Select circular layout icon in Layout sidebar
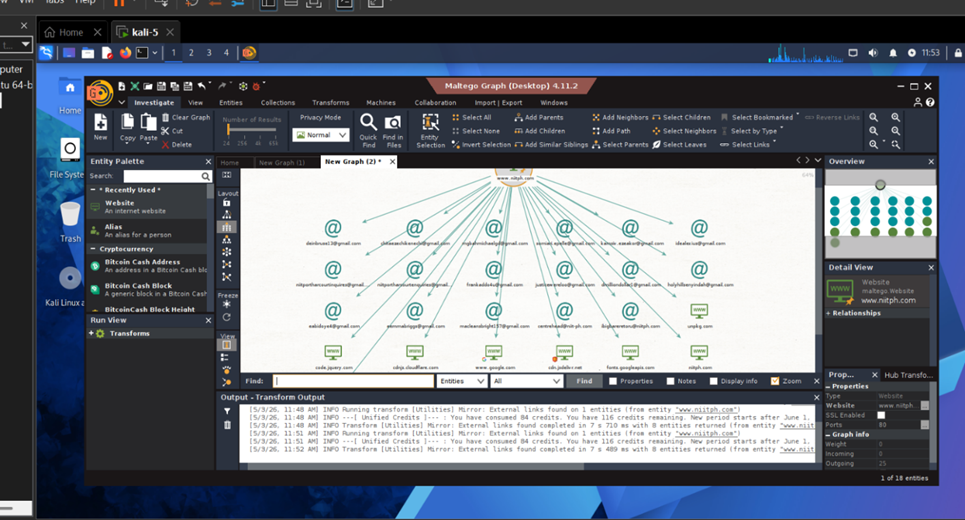 tap(226, 252)
